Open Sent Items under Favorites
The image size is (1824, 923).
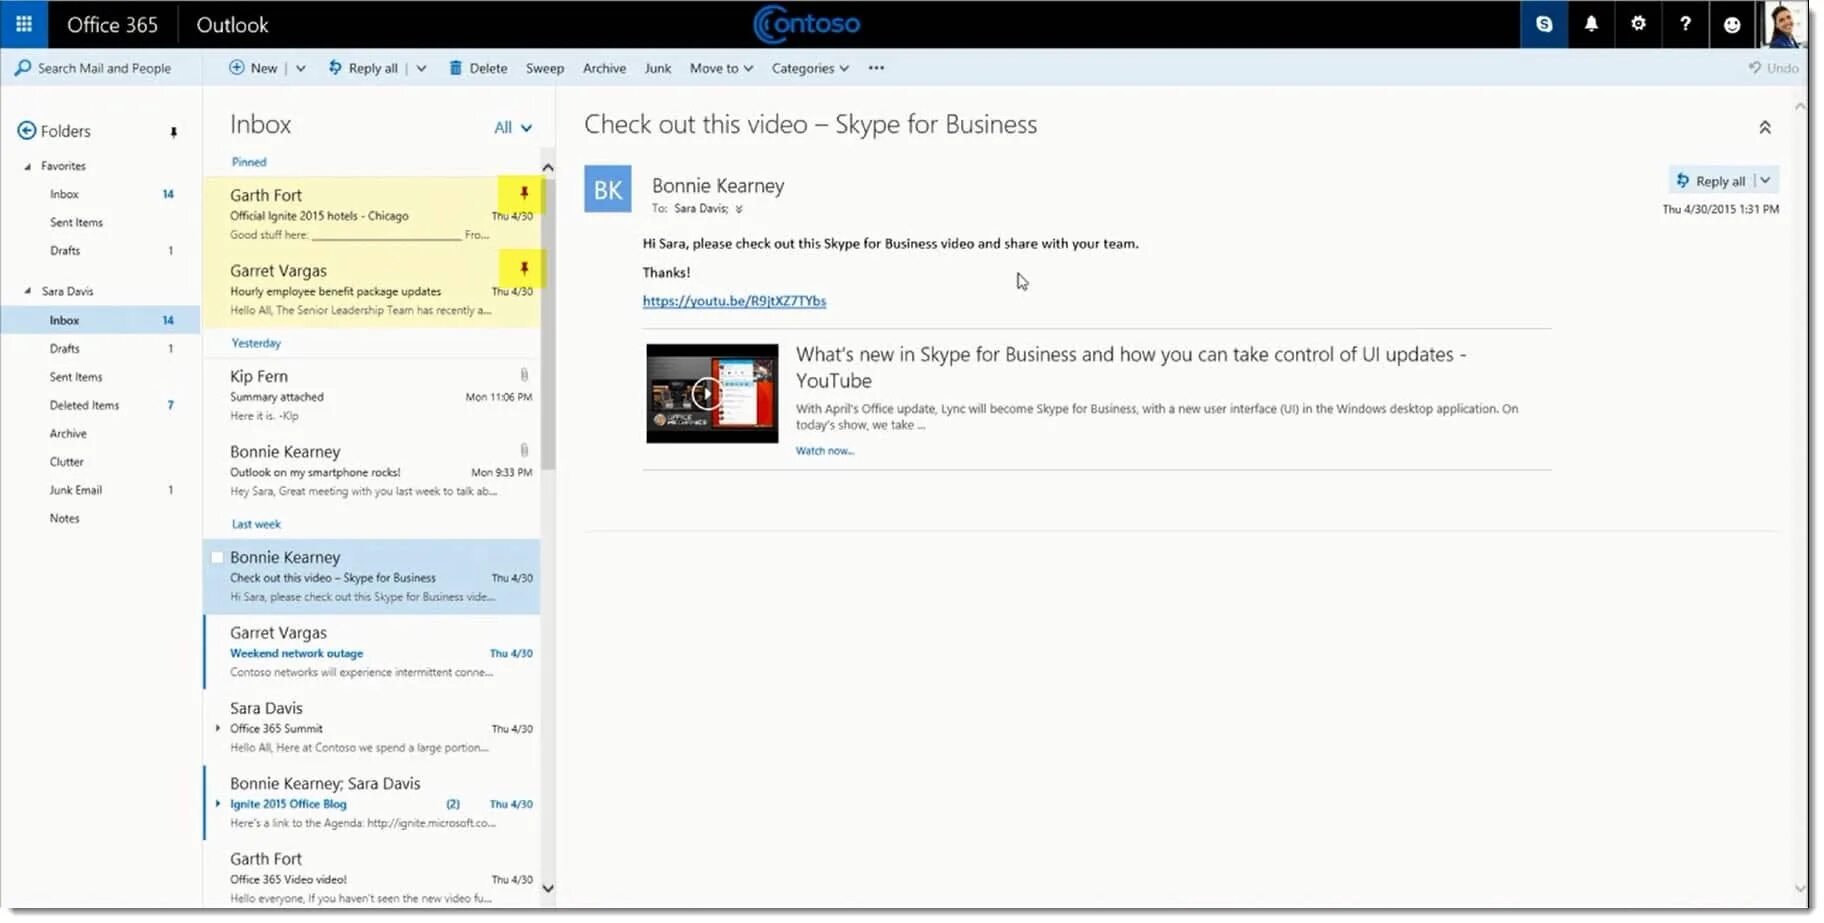coord(76,222)
